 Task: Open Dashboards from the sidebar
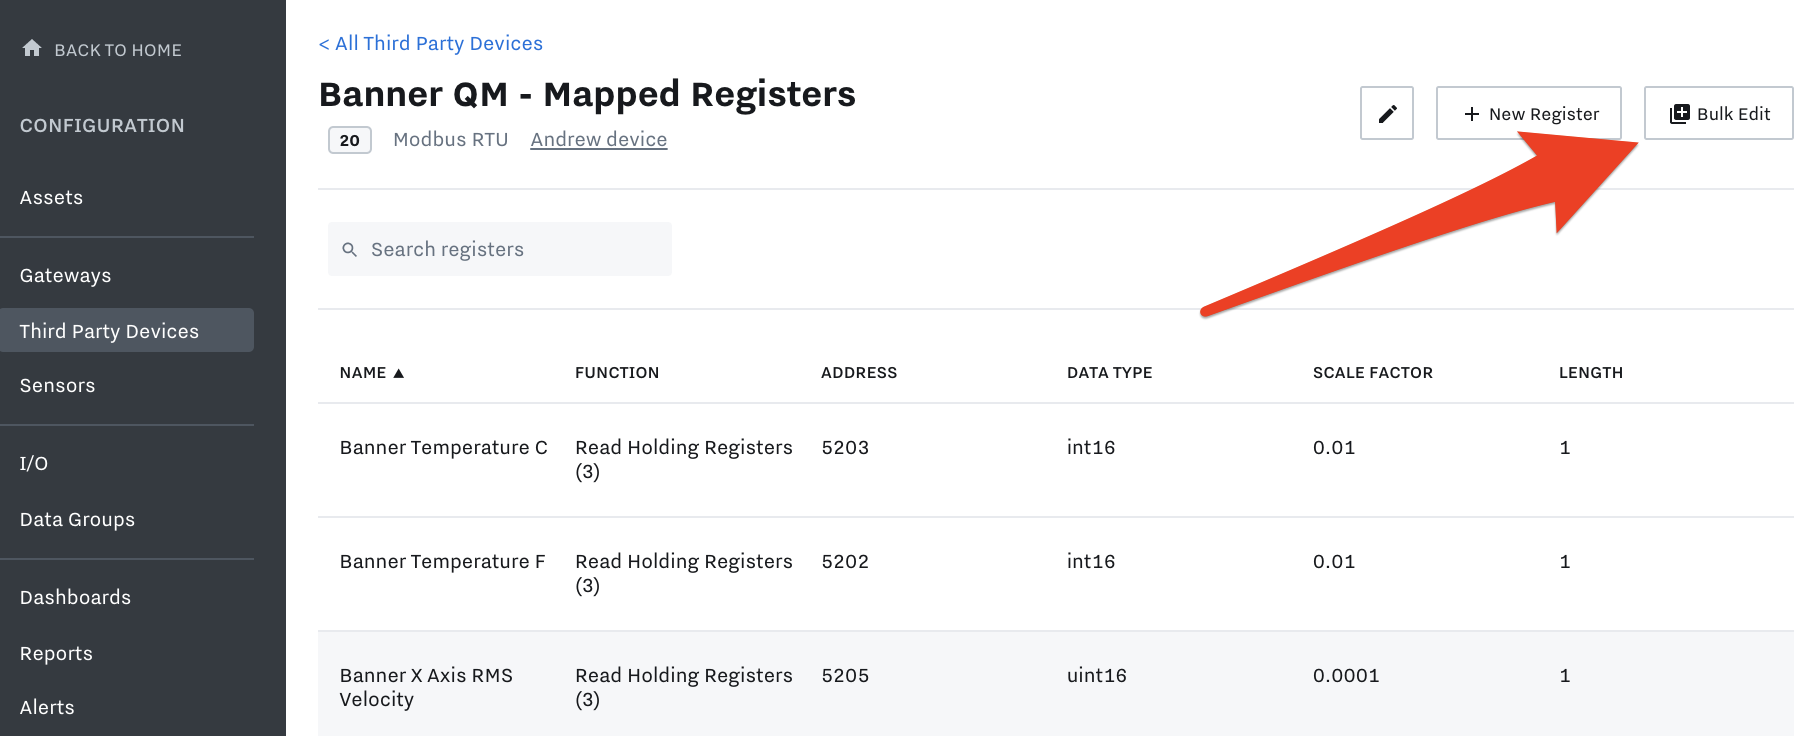(x=75, y=597)
